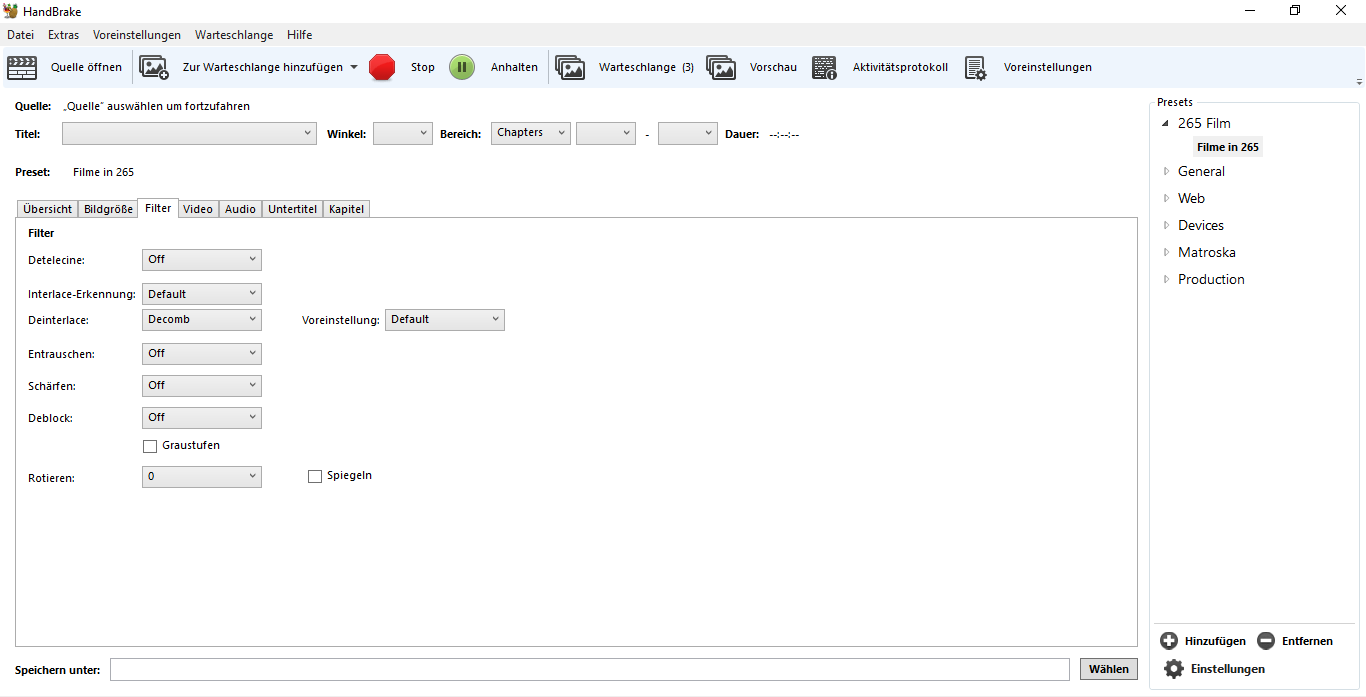1366x697 pixels.
Task: Switch to the Bildgröße tab
Action: 108,209
